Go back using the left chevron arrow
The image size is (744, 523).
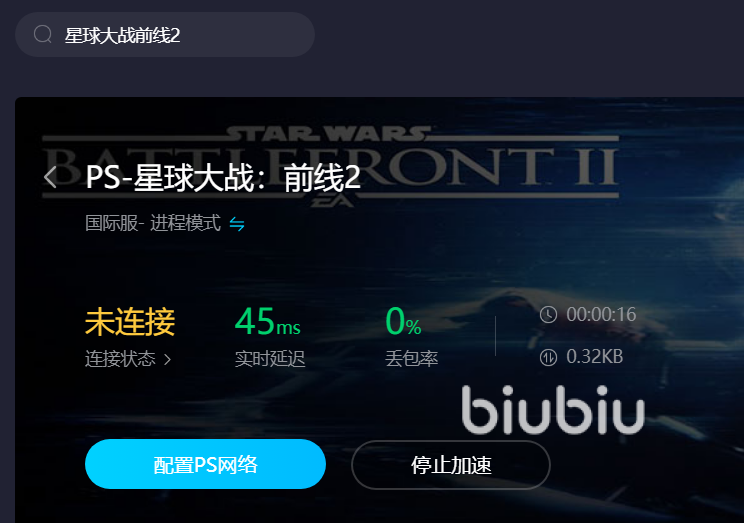click(50, 177)
